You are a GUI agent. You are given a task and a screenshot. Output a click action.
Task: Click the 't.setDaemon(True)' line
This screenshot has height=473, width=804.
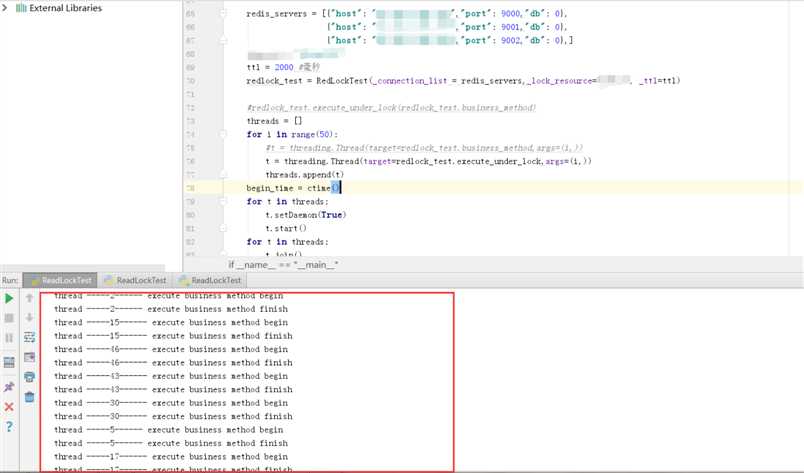(306, 215)
